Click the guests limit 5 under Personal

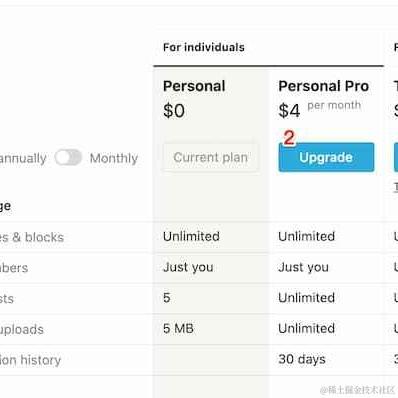point(167,298)
